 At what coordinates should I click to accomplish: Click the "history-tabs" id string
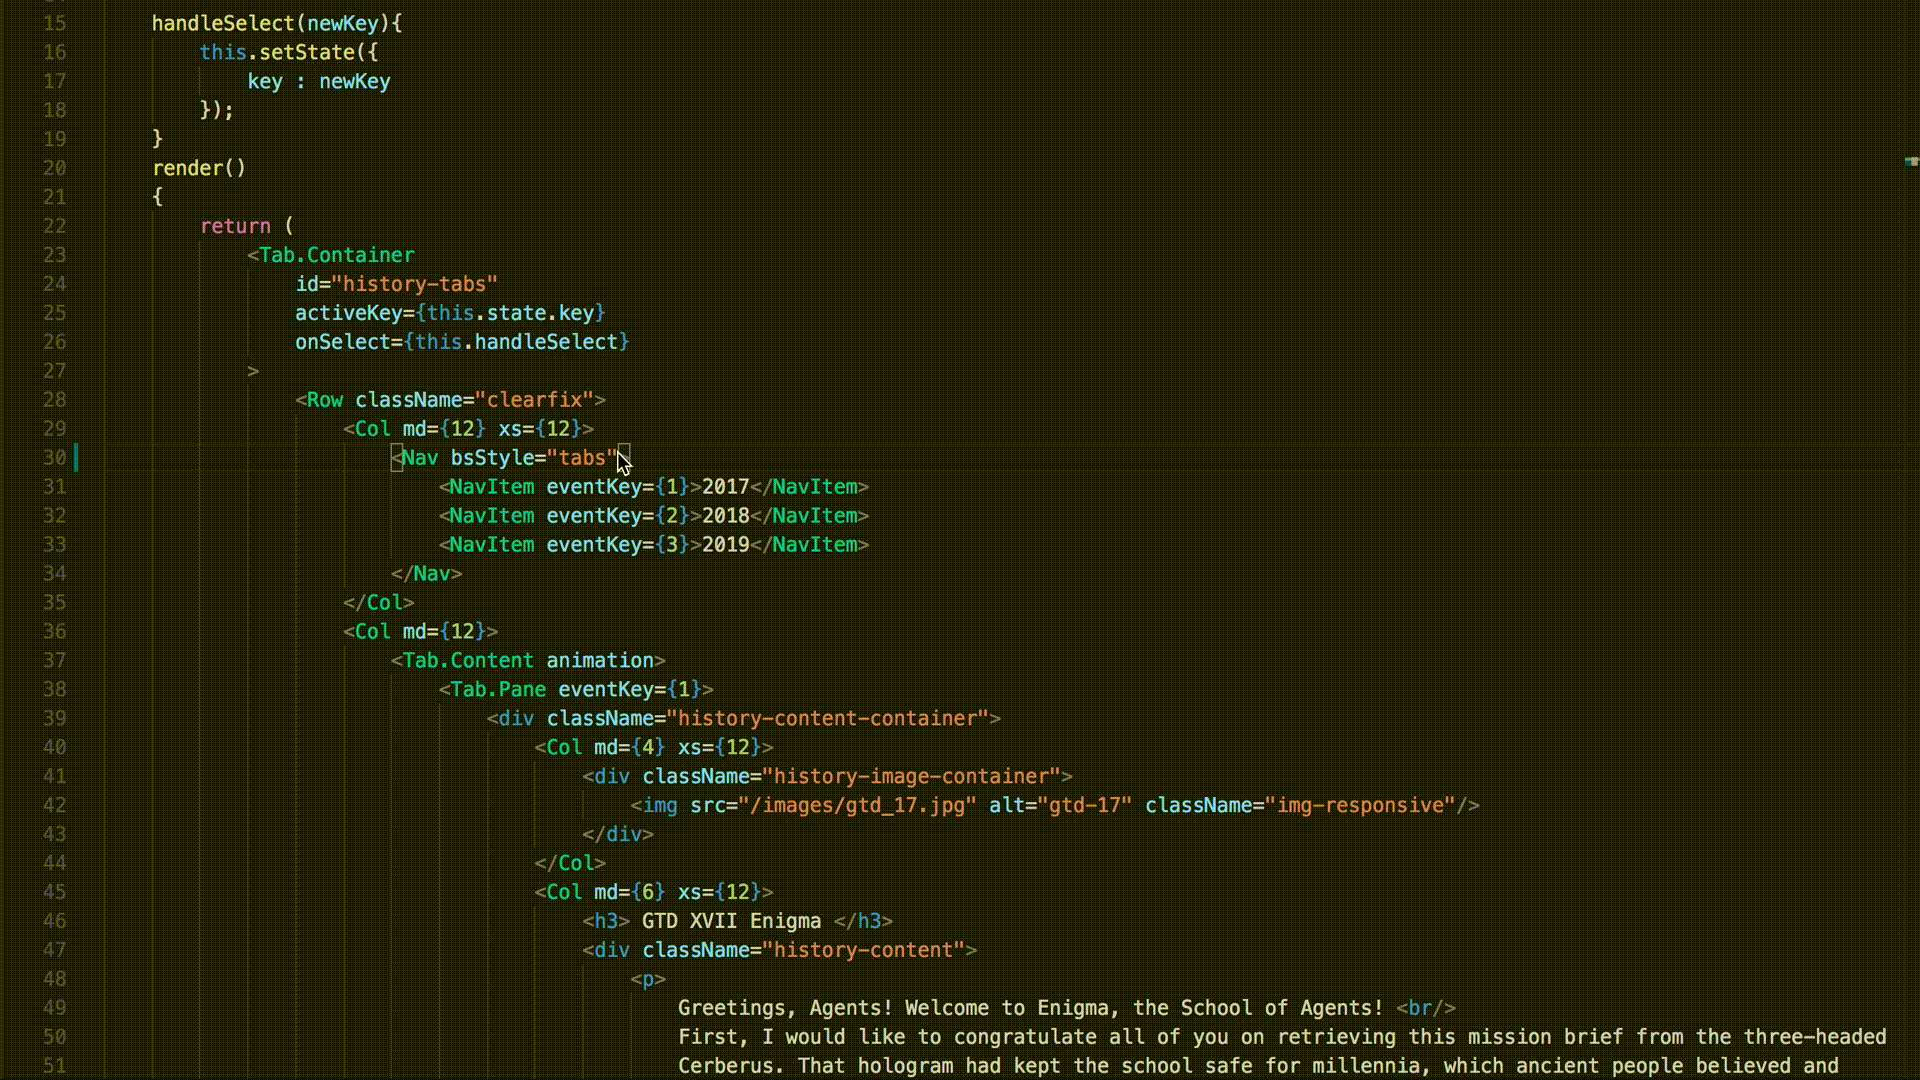[414, 284]
